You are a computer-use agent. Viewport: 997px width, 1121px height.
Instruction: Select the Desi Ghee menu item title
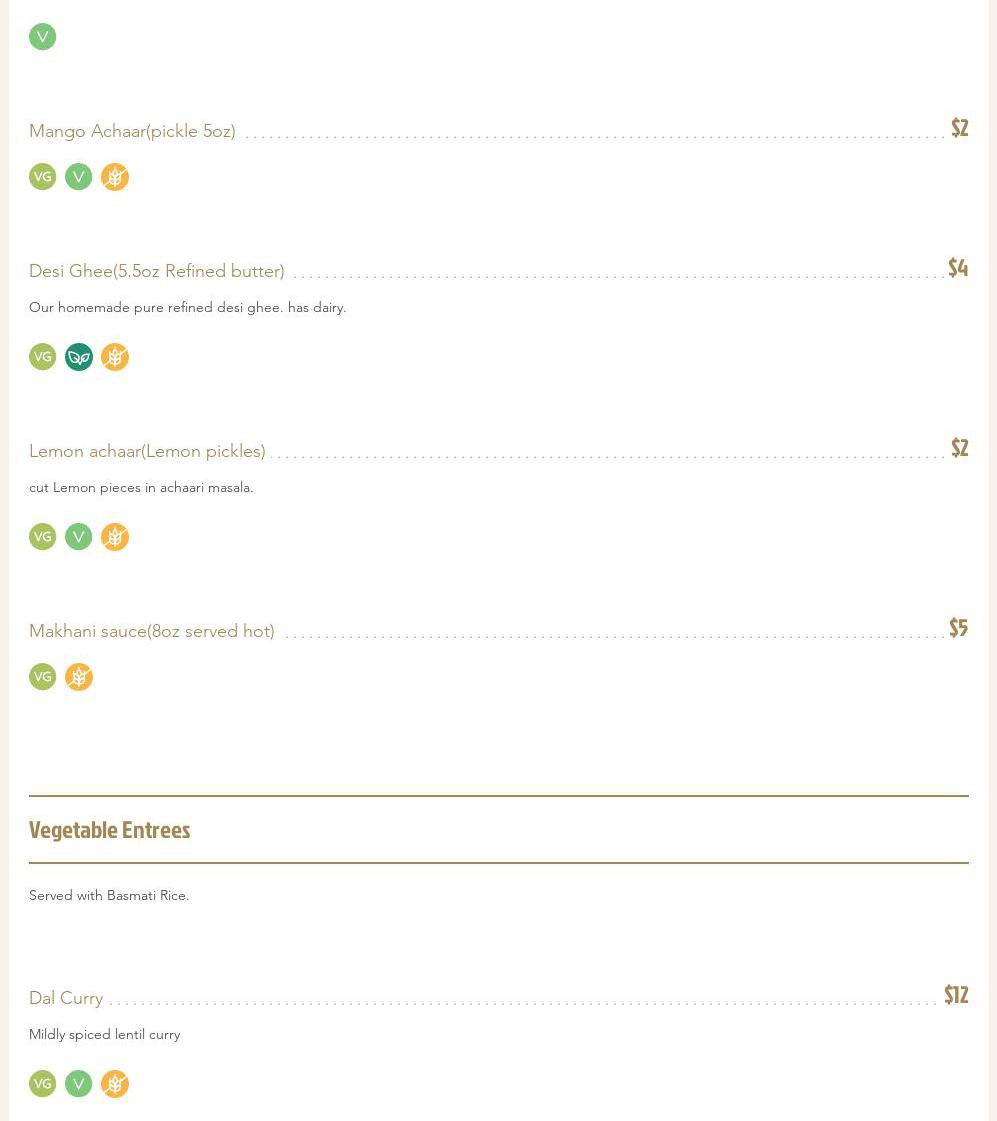[x=156, y=271]
